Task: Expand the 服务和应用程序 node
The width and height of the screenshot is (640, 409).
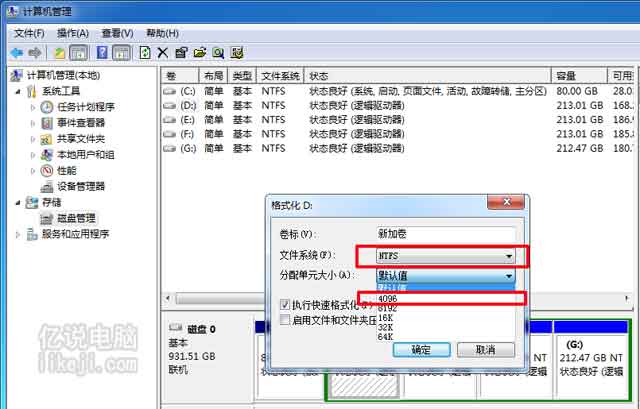Action: pos(18,234)
